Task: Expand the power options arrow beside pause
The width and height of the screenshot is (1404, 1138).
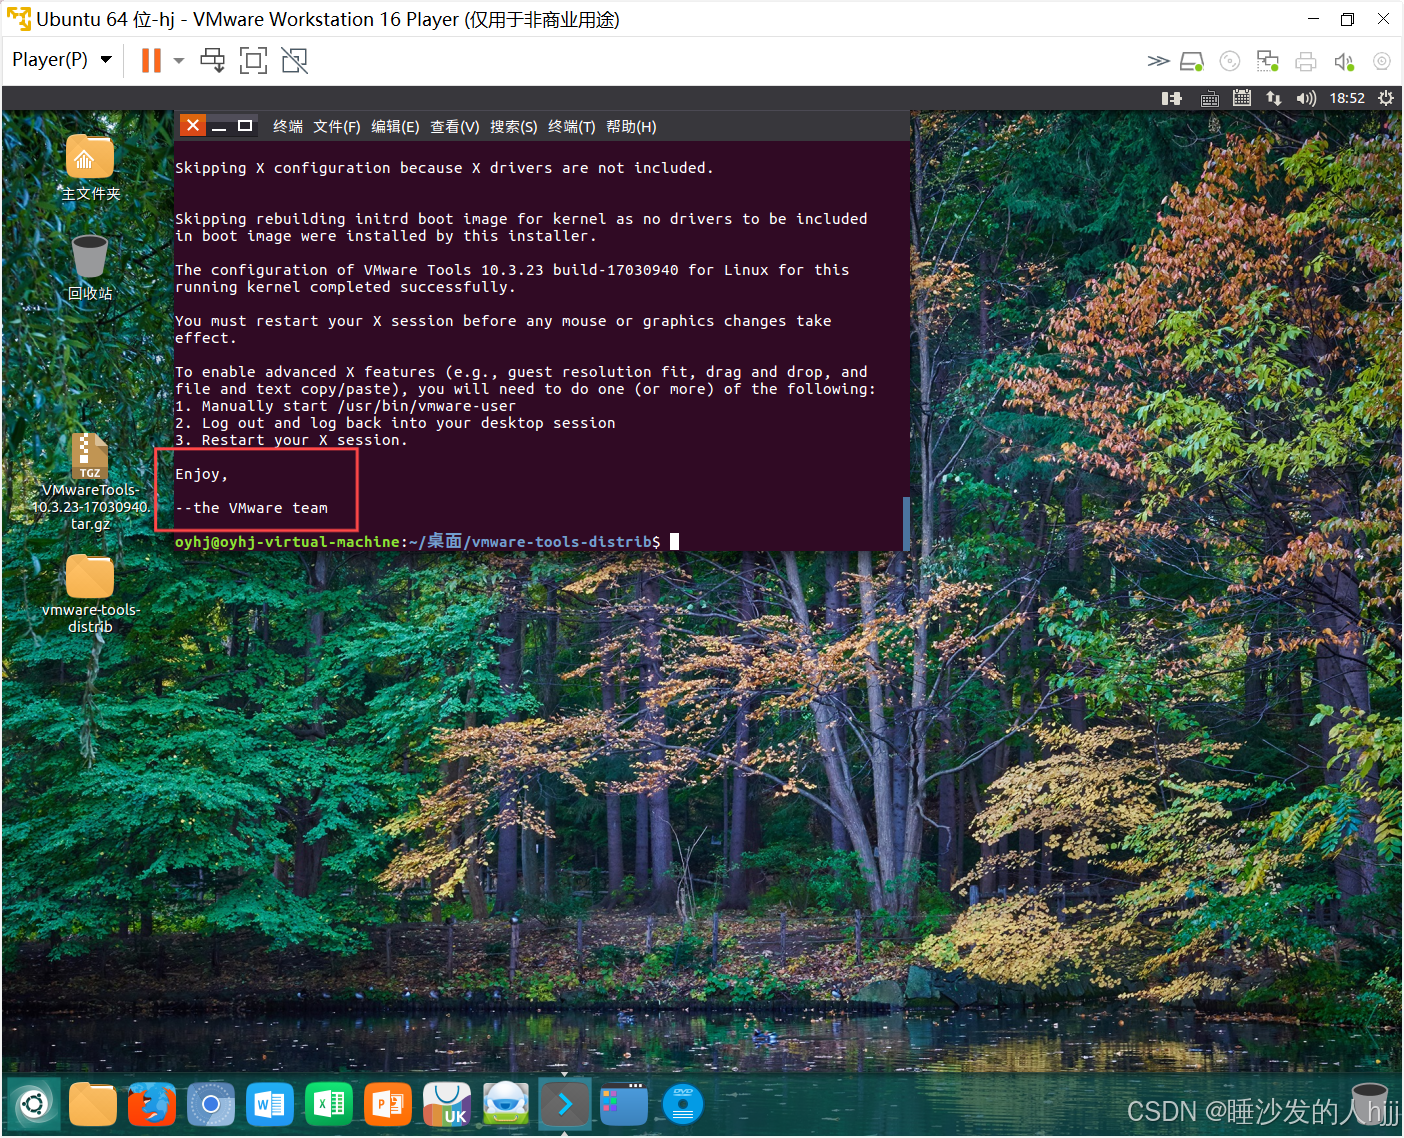Action: point(179,61)
